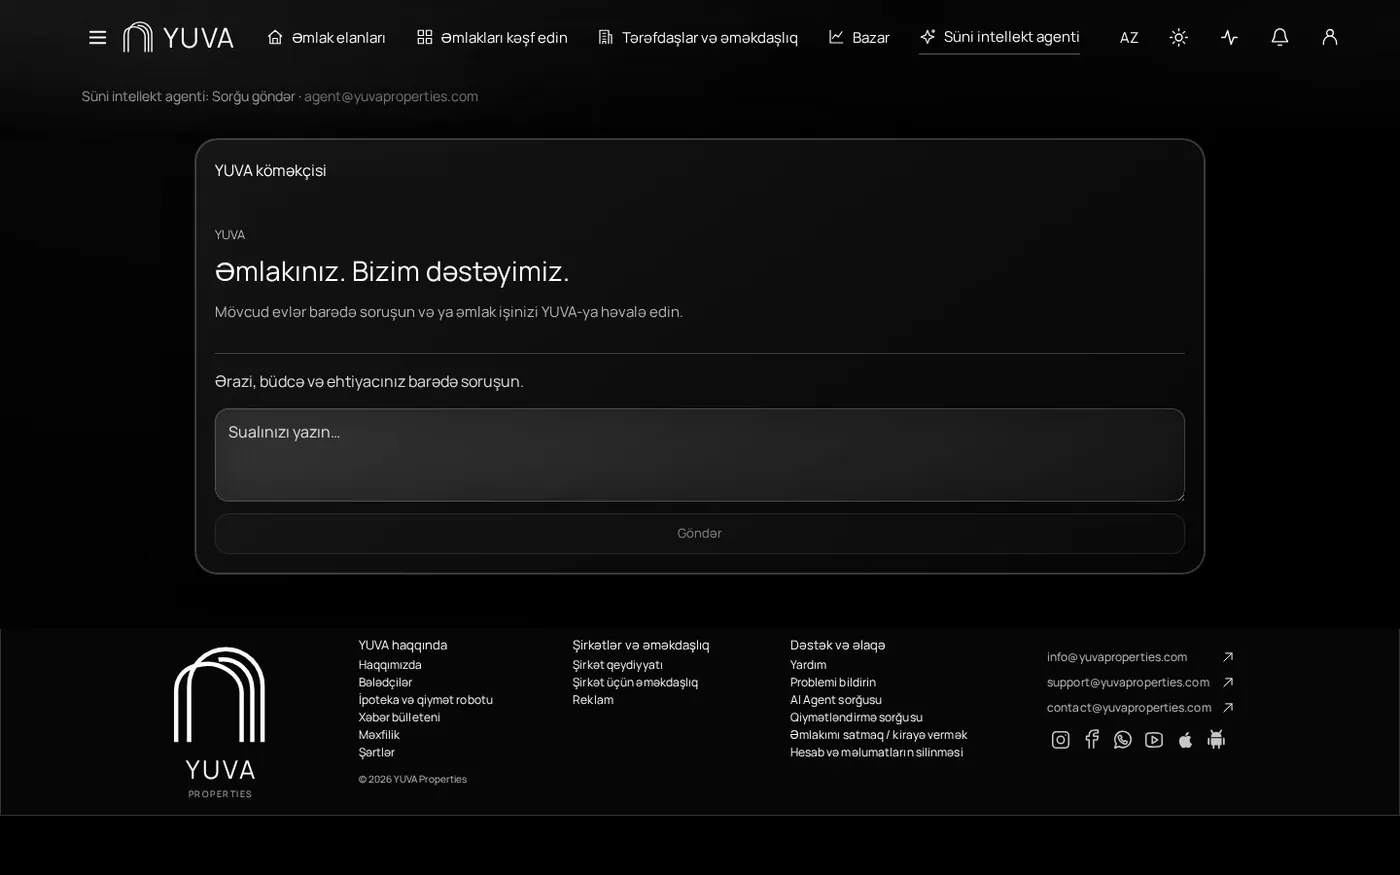Click arrow icon next to support@yuvaproperties.com
Viewport: 1400px width, 875px height.
point(1228,682)
